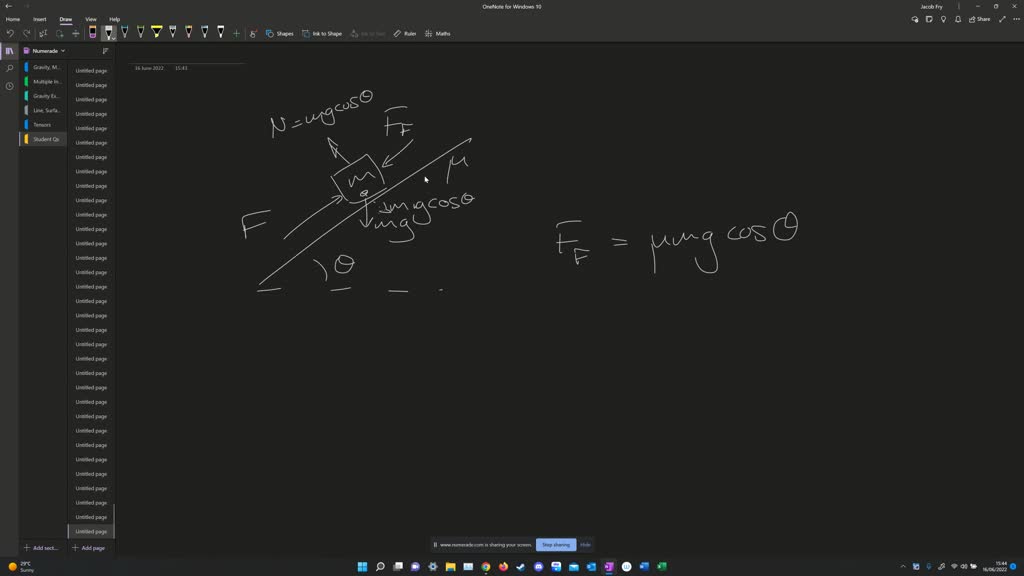Select the Lasso Select tool
This screenshot has height=576, width=1024.
point(43,33)
